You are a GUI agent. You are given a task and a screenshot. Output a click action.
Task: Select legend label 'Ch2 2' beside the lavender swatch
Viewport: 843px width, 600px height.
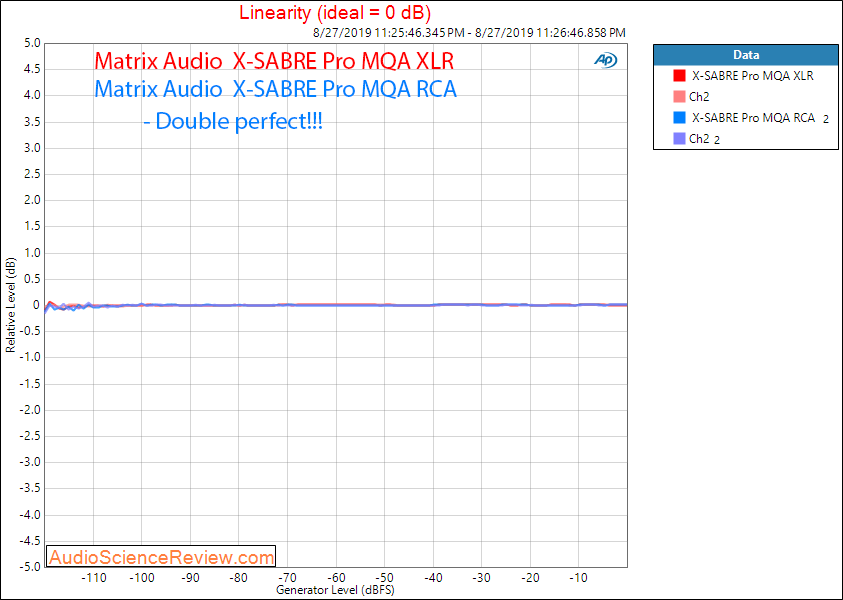point(704,139)
